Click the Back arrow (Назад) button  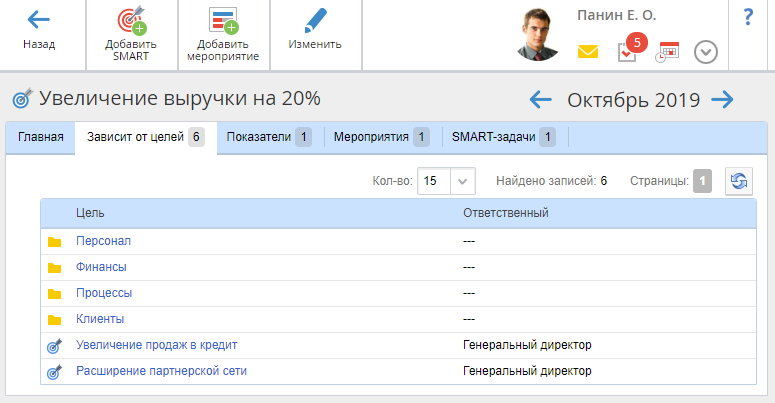pyautogui.click(x=39, y=20)
